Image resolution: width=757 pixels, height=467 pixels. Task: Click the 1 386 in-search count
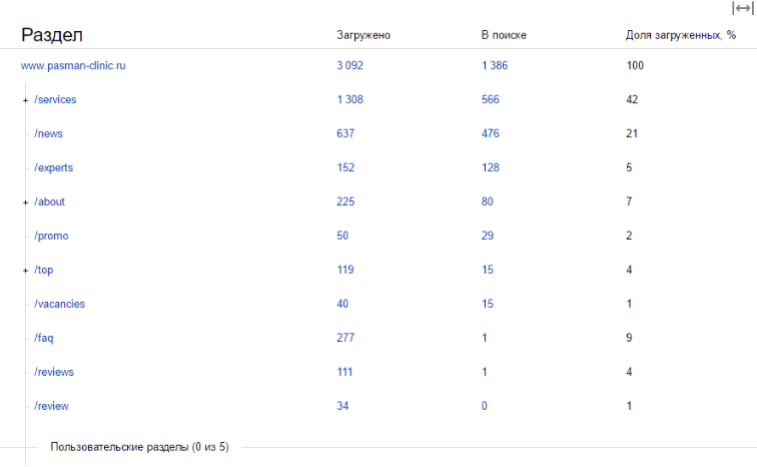click(x=494, y=66)
